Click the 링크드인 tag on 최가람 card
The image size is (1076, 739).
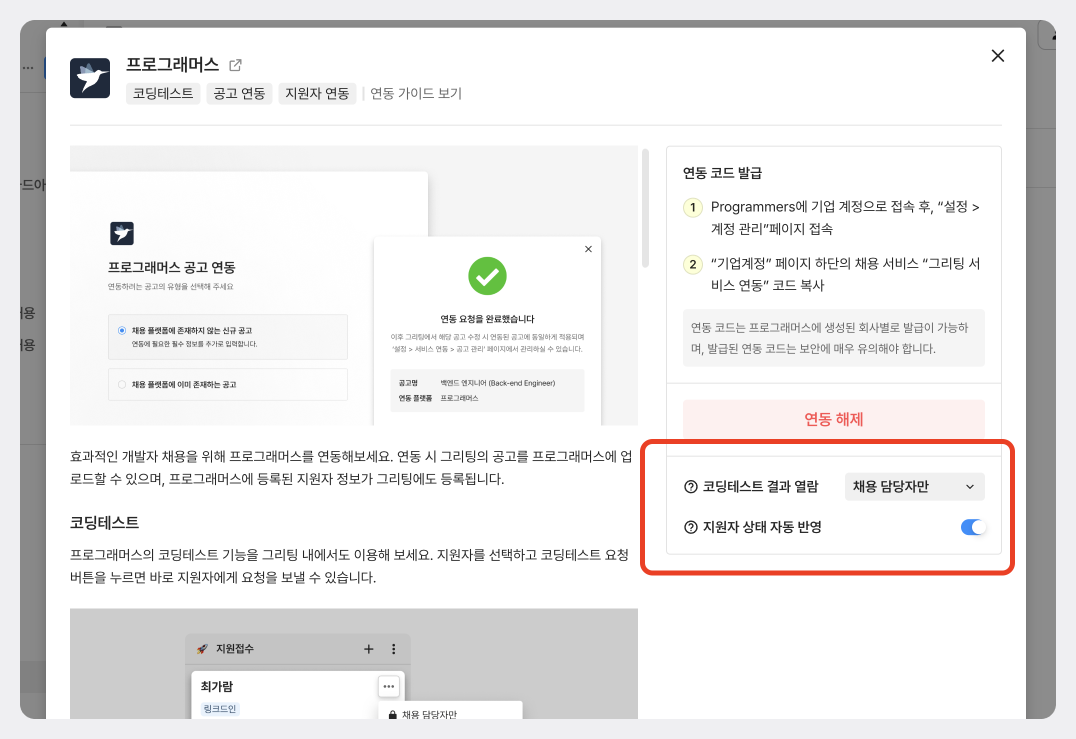[220, 709]
